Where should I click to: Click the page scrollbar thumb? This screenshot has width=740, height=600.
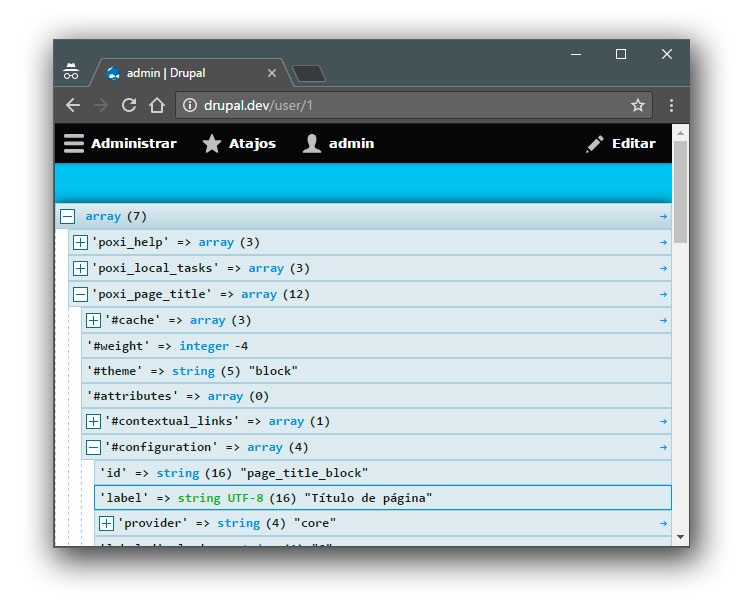681,192
